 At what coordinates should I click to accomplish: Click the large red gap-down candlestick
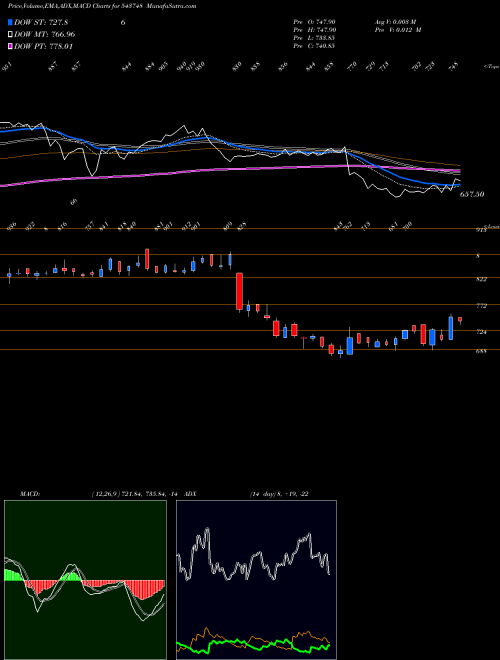239,291
